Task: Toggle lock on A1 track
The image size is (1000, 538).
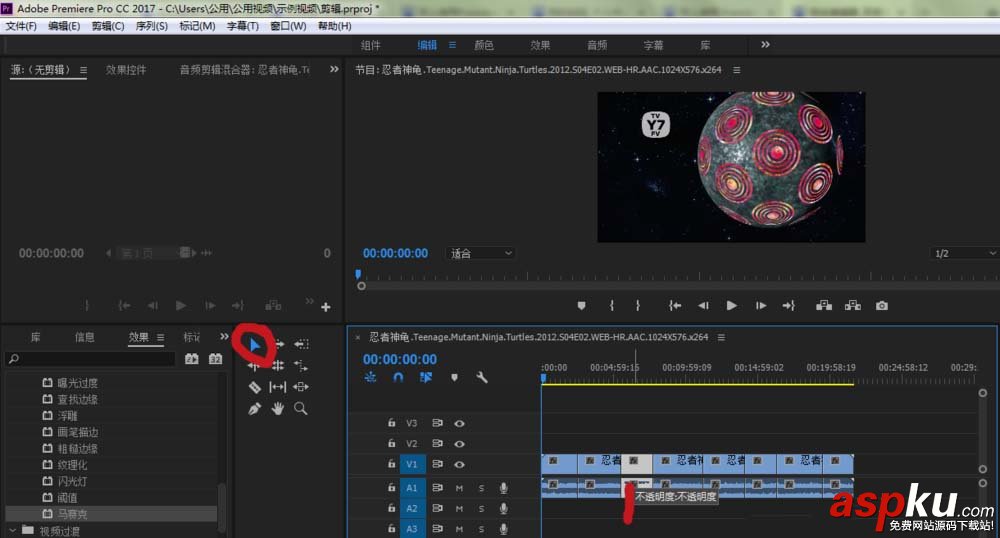Action: (x=392, y=488)
